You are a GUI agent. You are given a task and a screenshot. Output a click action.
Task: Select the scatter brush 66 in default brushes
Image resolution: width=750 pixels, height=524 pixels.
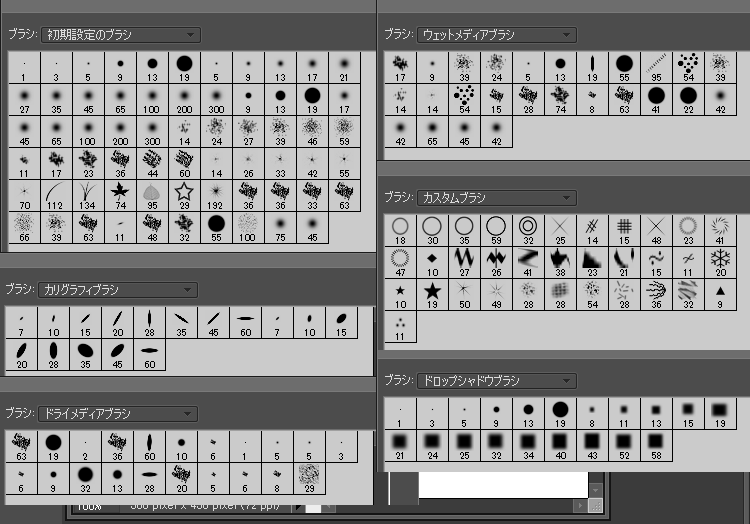[x=24, y=228]
